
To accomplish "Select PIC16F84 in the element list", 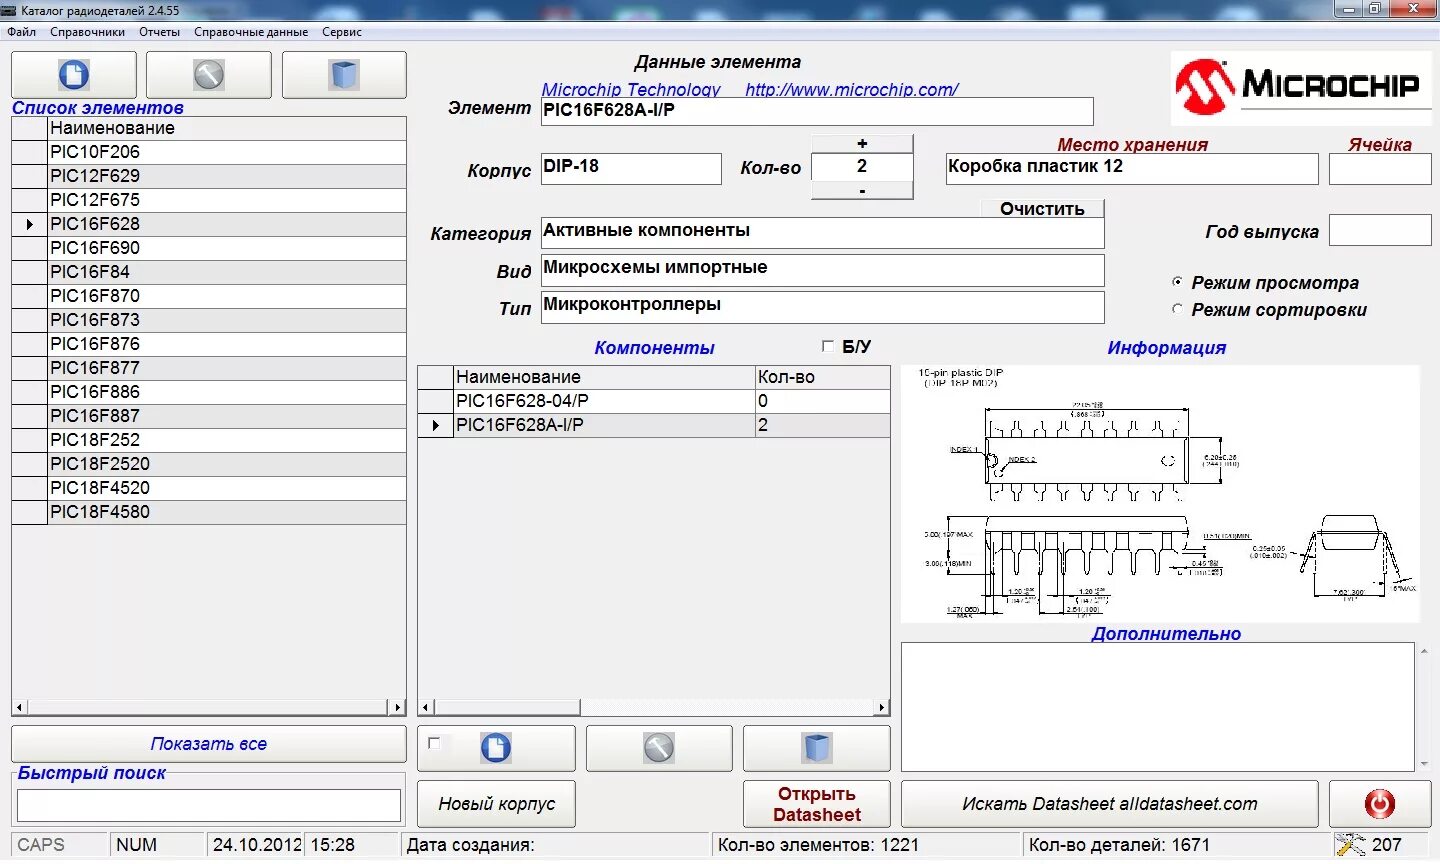I will (x=227, y=272).
